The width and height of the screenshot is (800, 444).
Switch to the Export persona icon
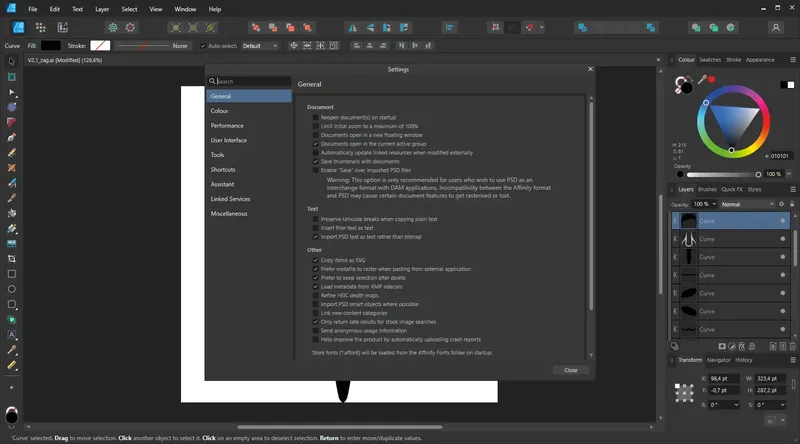coord(62,28)
